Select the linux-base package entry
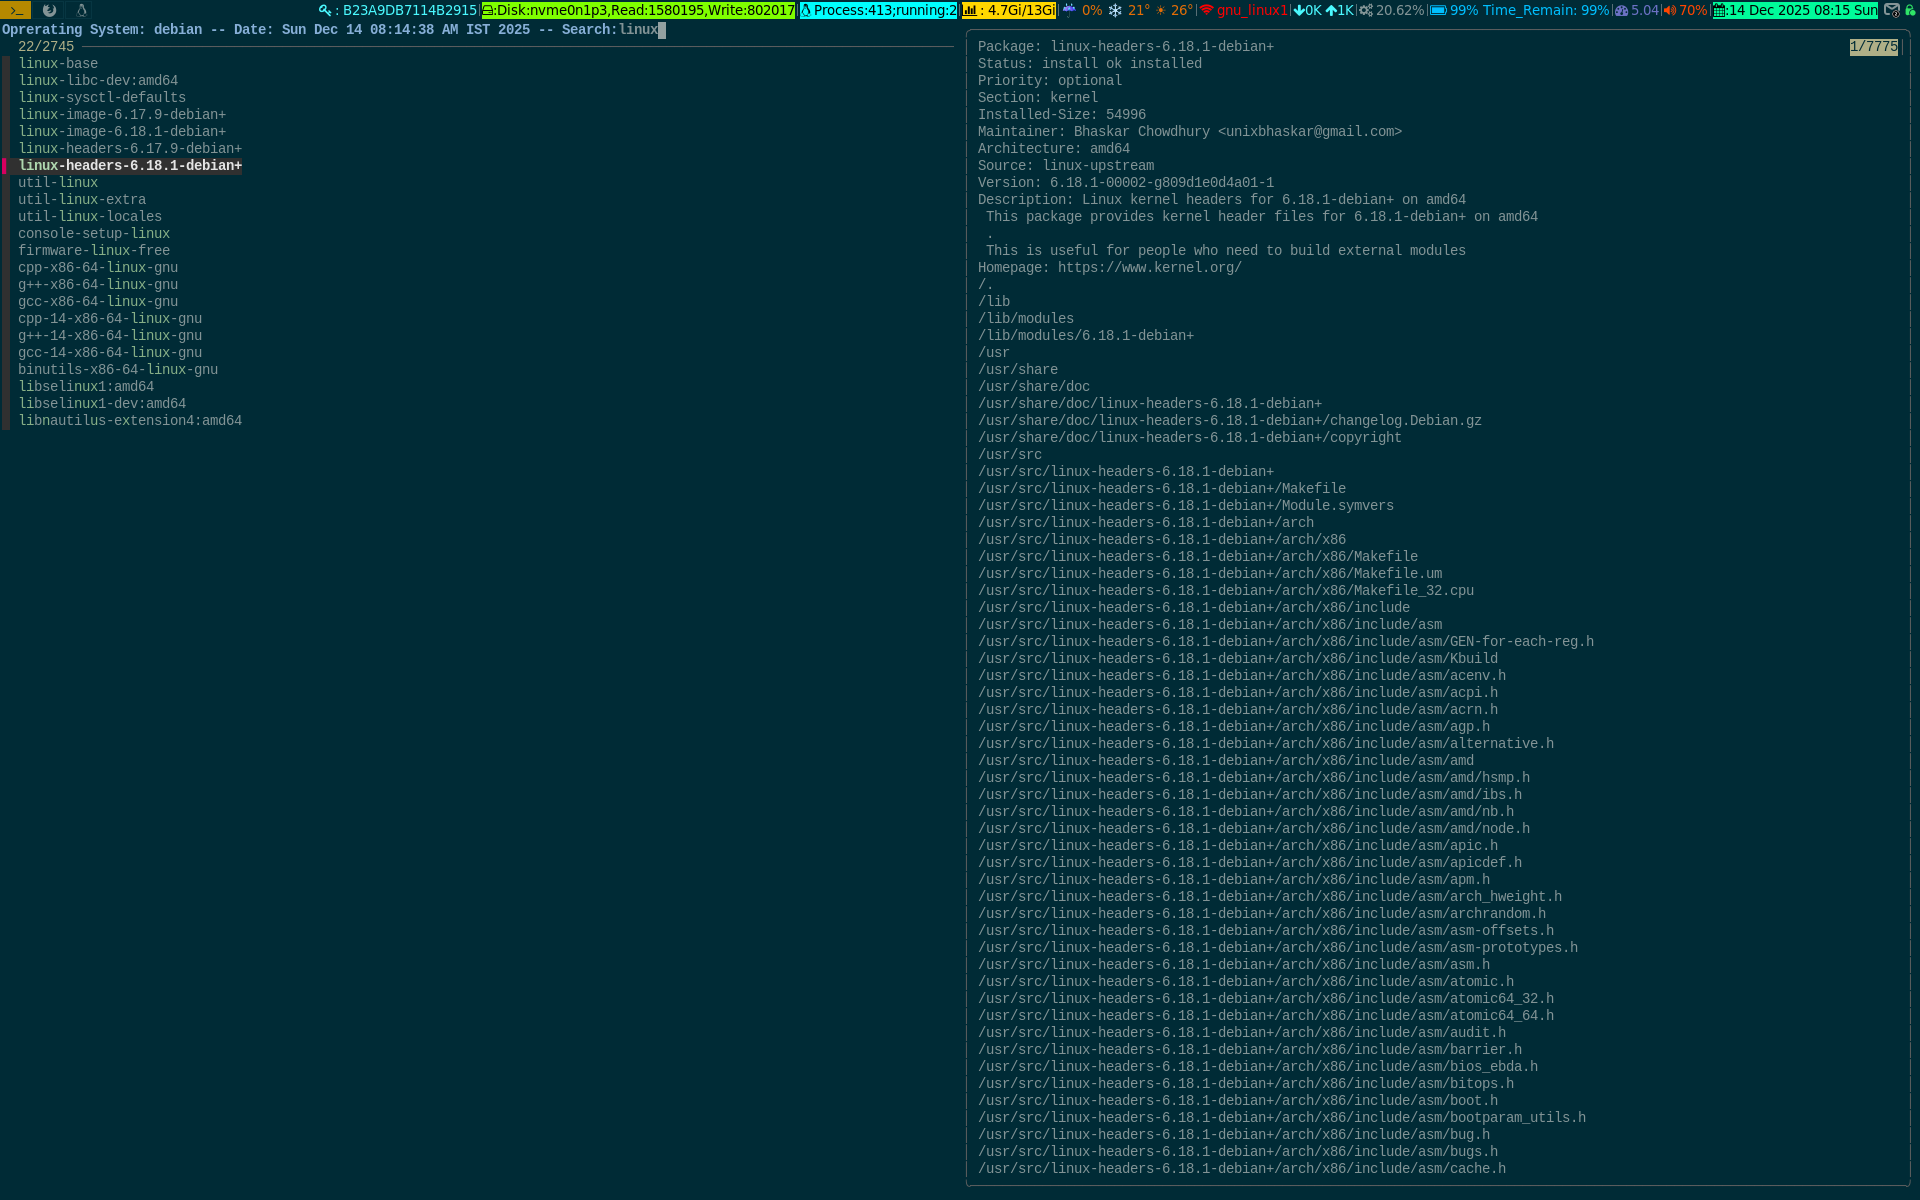Image resolution: width=1920 pixels, height=1200 pixels. [x=58, y=64]
